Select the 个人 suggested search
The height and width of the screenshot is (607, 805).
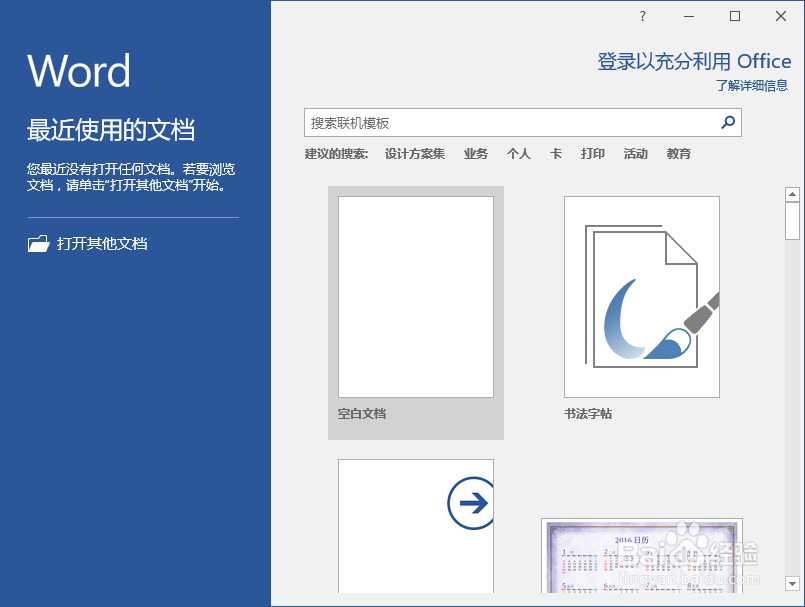(x=519, y=154)
